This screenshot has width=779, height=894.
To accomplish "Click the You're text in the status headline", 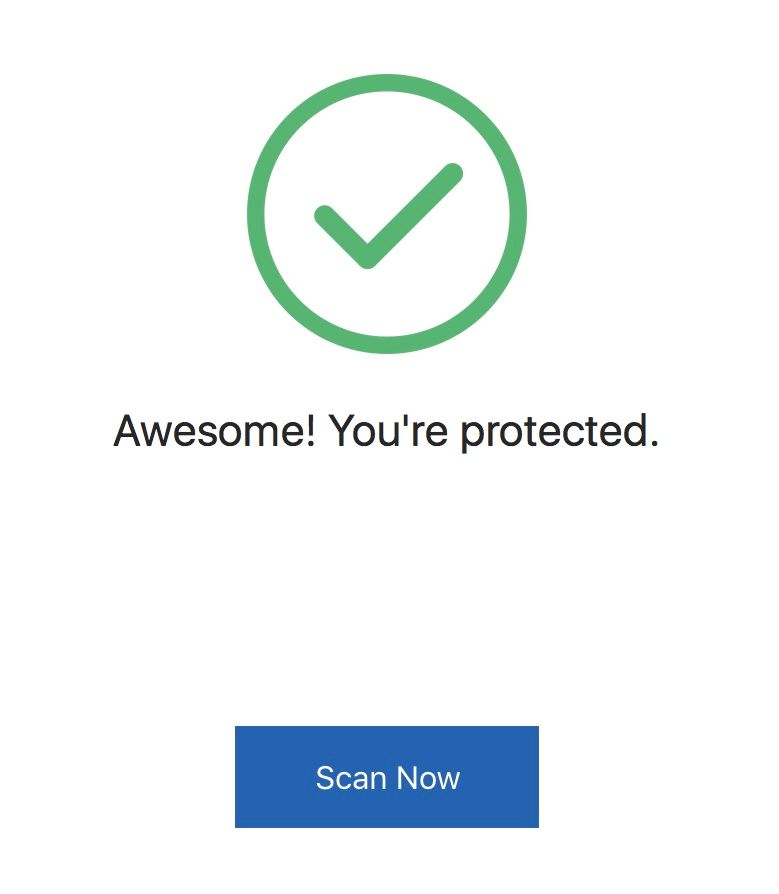I will tap(388, 430).
